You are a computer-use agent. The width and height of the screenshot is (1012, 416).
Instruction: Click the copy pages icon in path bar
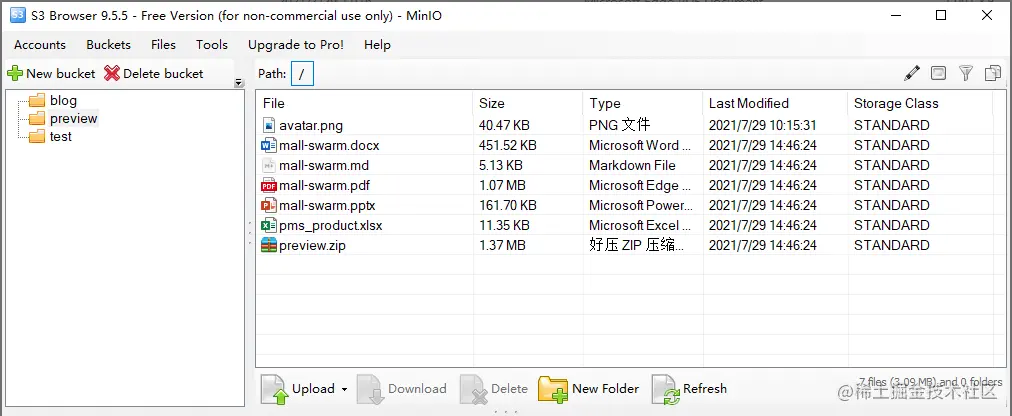(993, 74)
